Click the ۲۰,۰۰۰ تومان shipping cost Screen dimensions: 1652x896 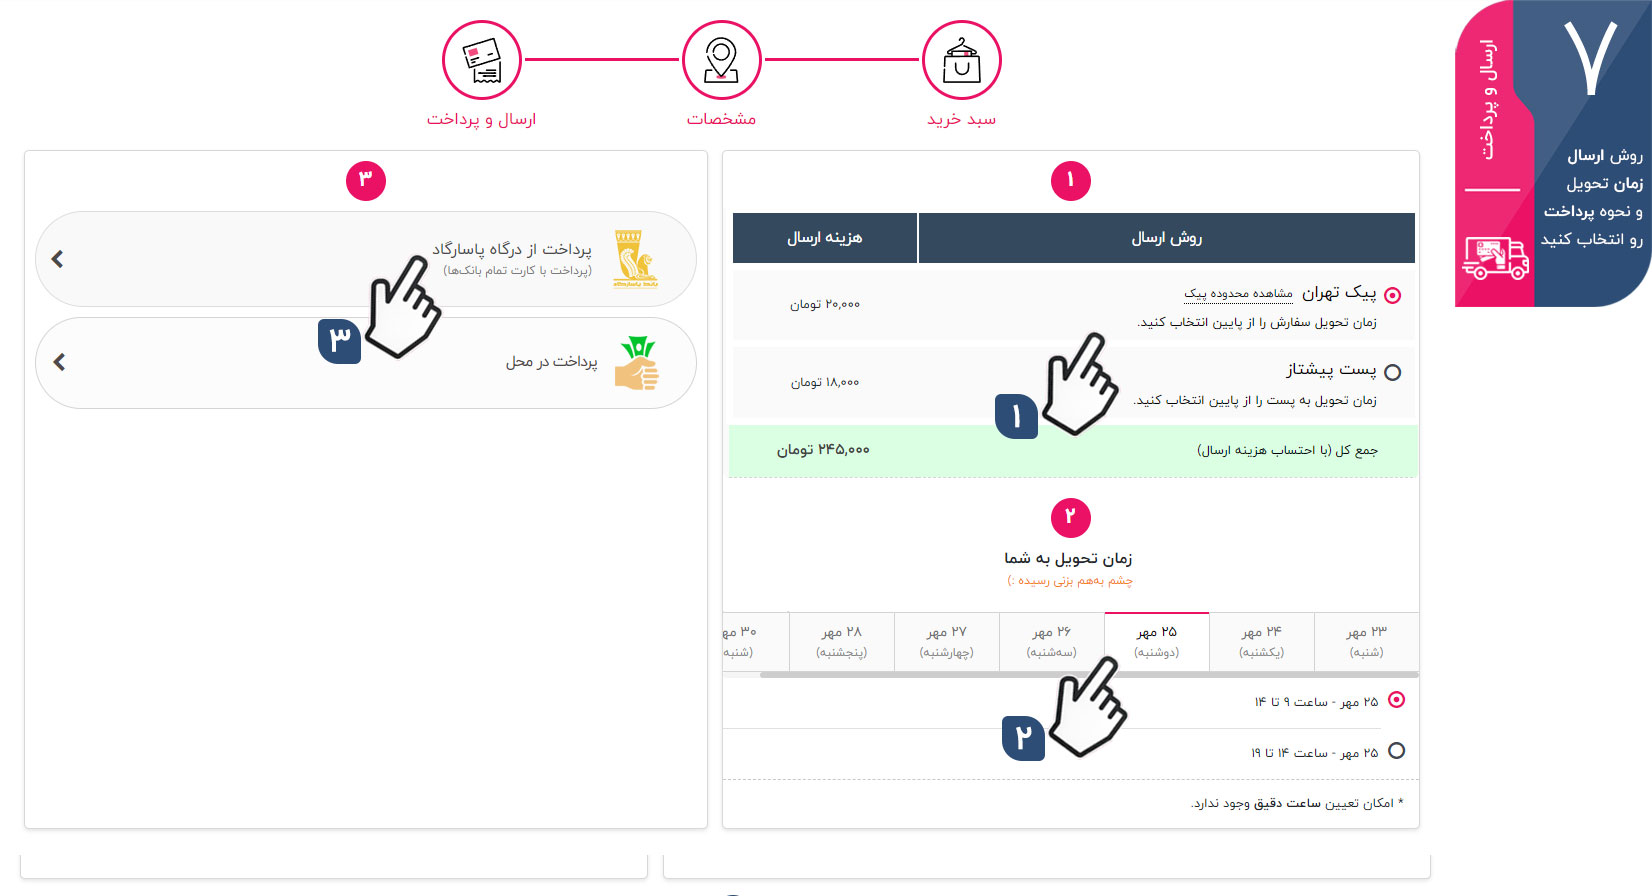tap(825, 304)
